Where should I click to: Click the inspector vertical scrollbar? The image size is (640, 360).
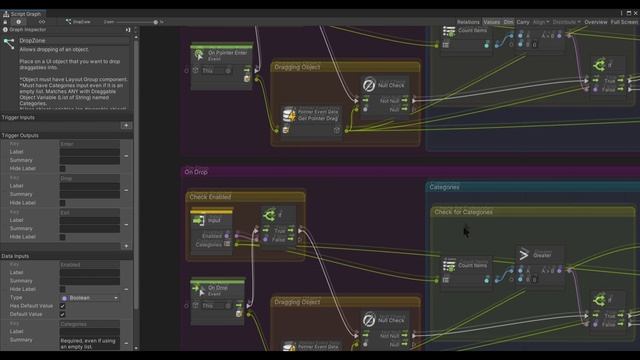click(x=136, y=176)
